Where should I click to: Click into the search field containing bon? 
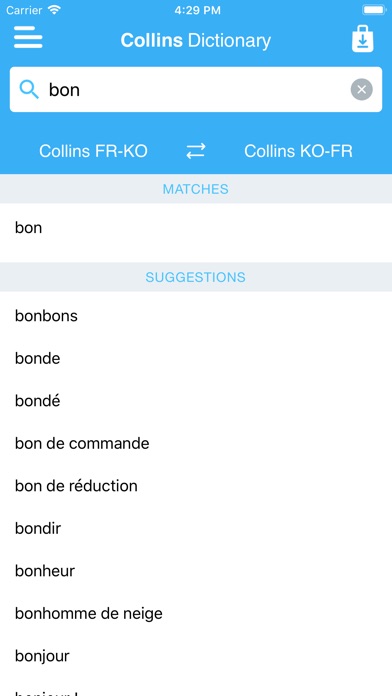[196, 90]
